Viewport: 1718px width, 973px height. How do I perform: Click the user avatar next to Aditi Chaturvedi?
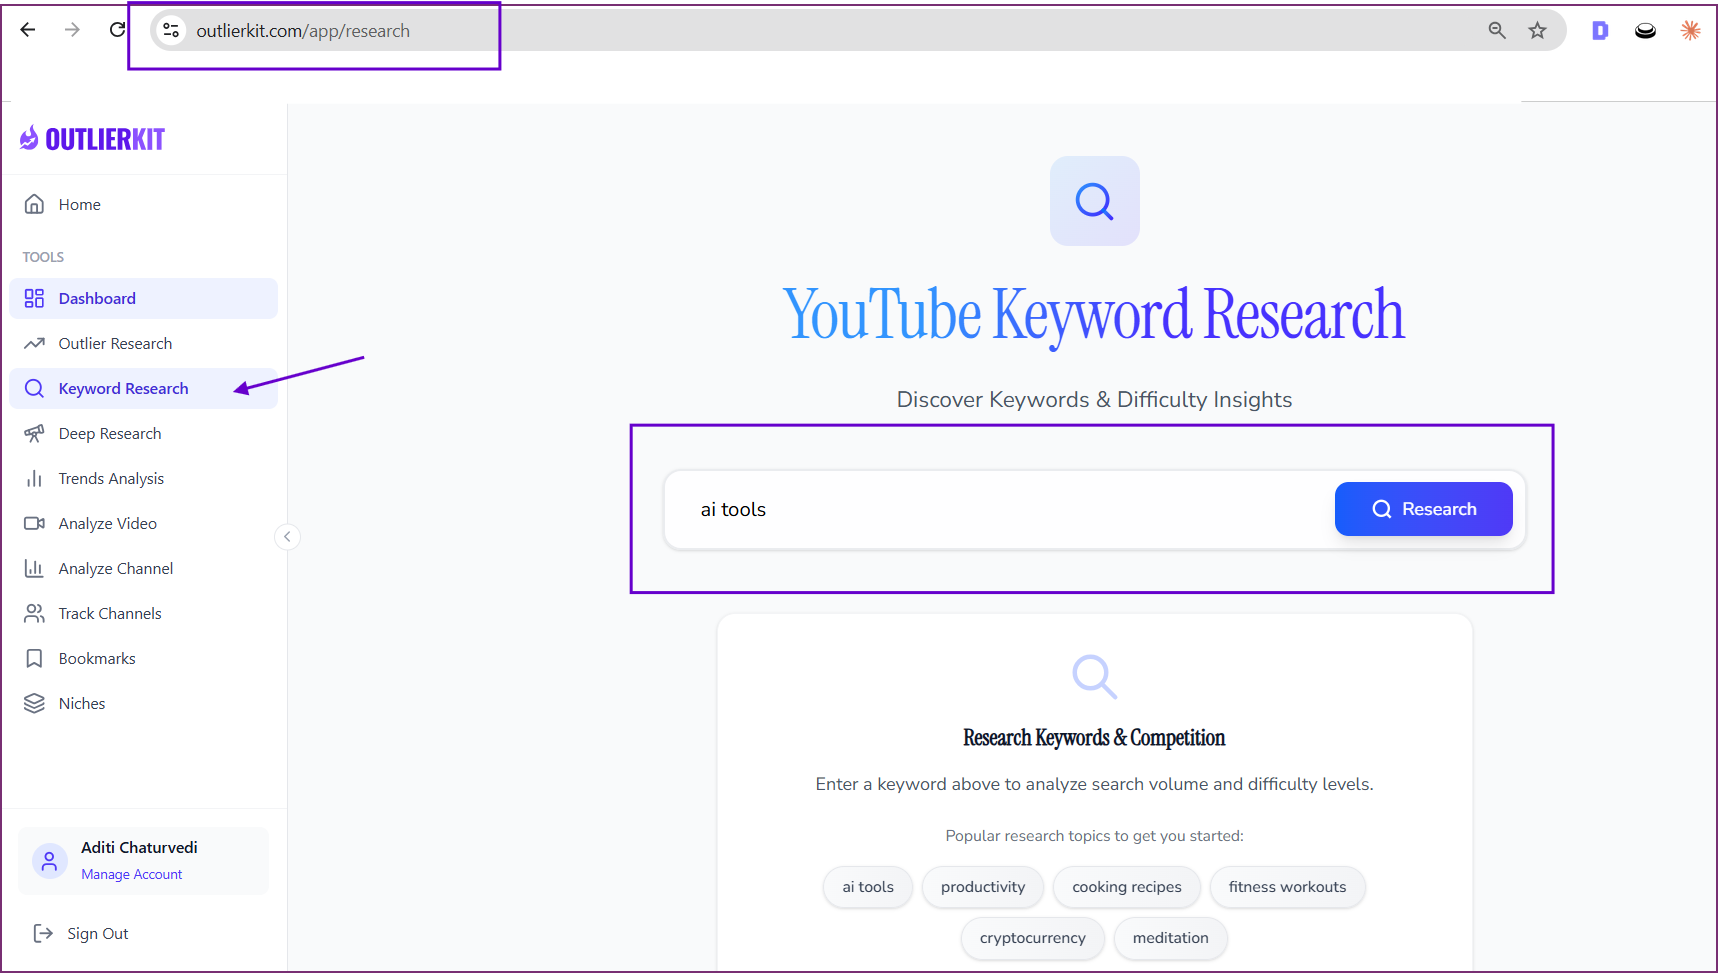pos(49,860)
